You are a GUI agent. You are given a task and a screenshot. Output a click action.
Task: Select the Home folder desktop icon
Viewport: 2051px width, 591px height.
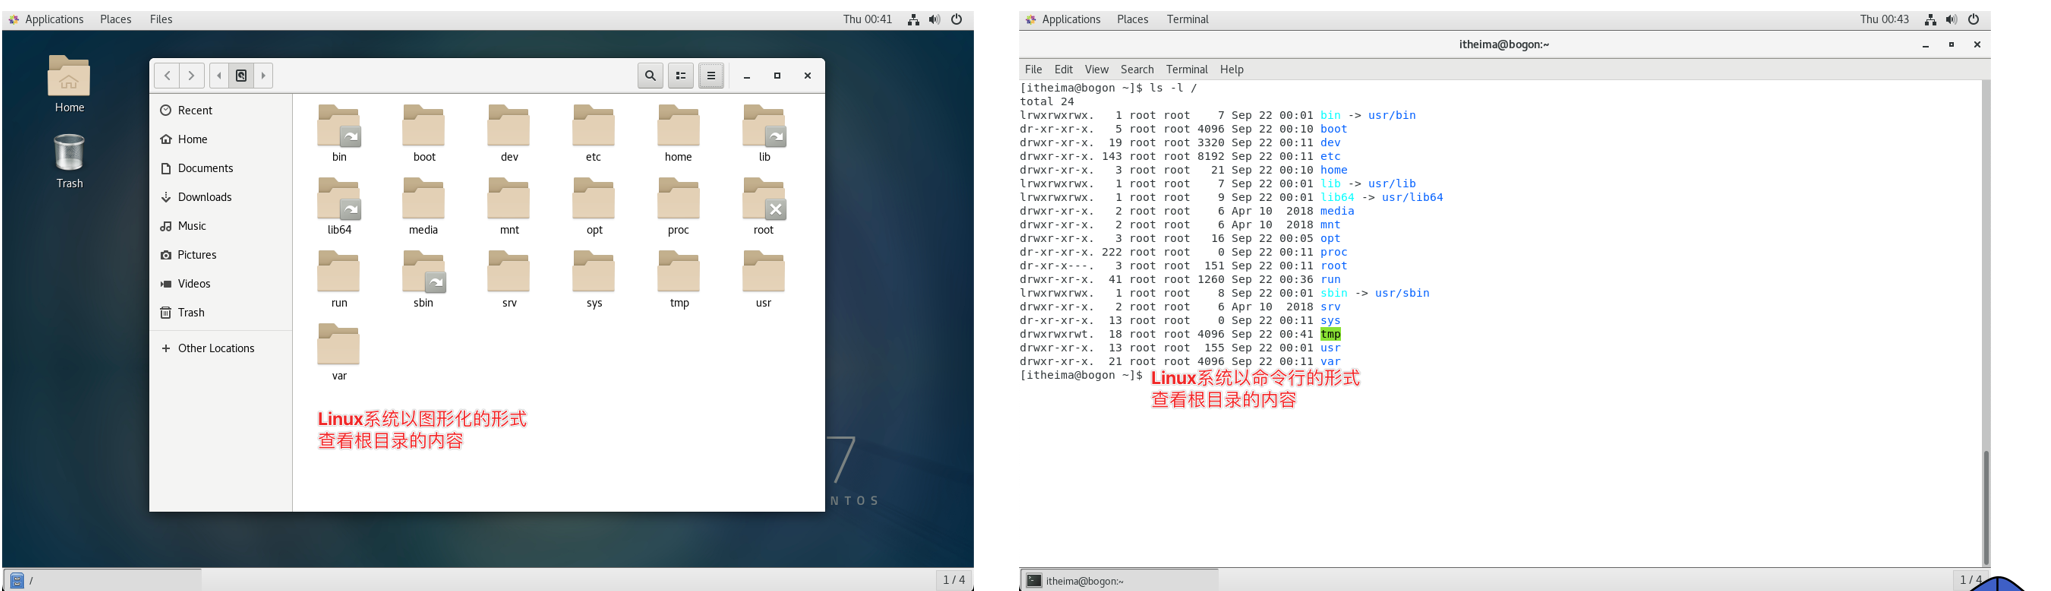(x=69, y=84)
